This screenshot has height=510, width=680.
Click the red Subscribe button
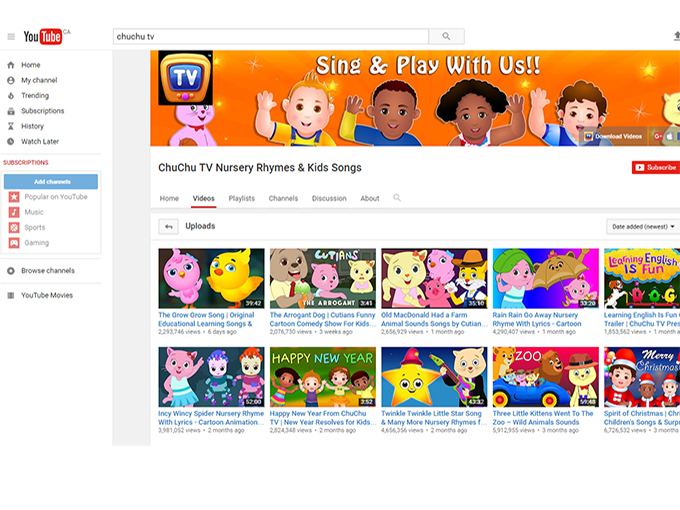(x=656, y=167)
